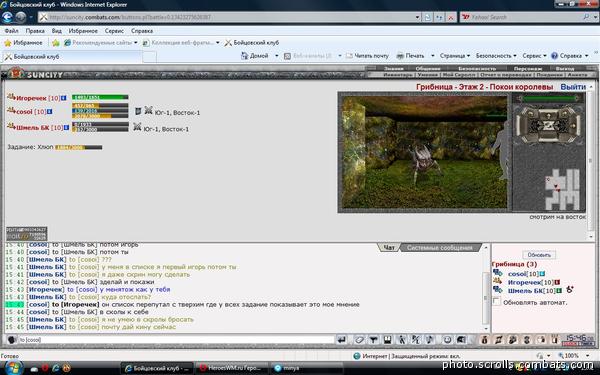Click Шмель БК name in the party list
Viewport: 600px width, 375px height.
(x=33, y=127)
